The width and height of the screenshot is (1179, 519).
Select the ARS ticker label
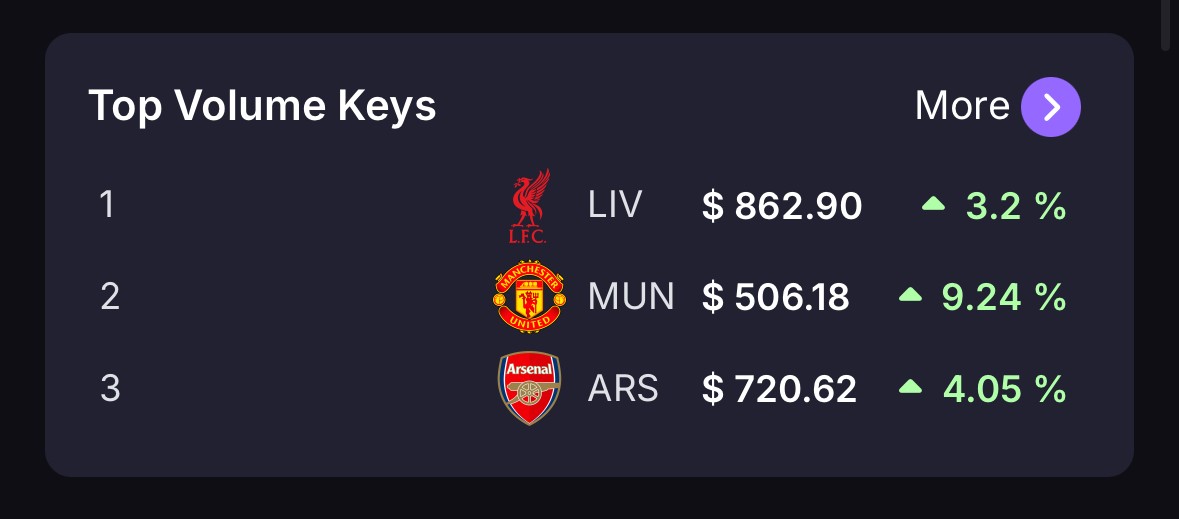(x=623, y=389)
